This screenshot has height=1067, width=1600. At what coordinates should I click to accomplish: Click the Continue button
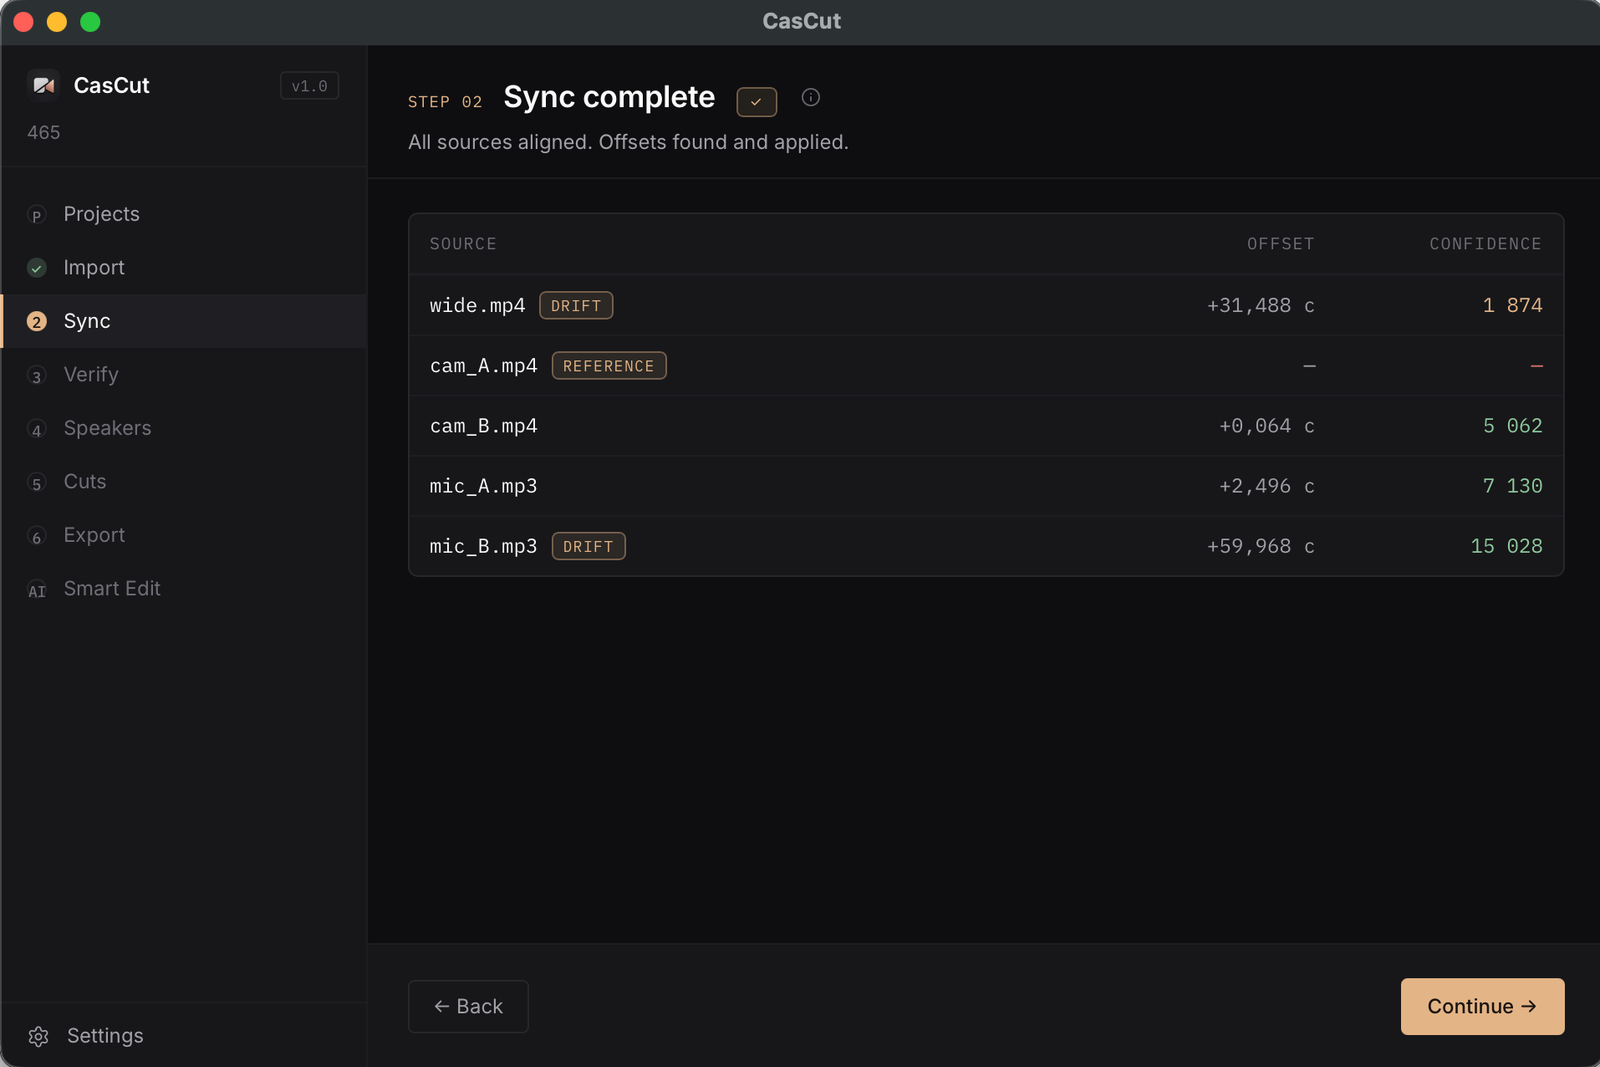tap(1482, 1006)
